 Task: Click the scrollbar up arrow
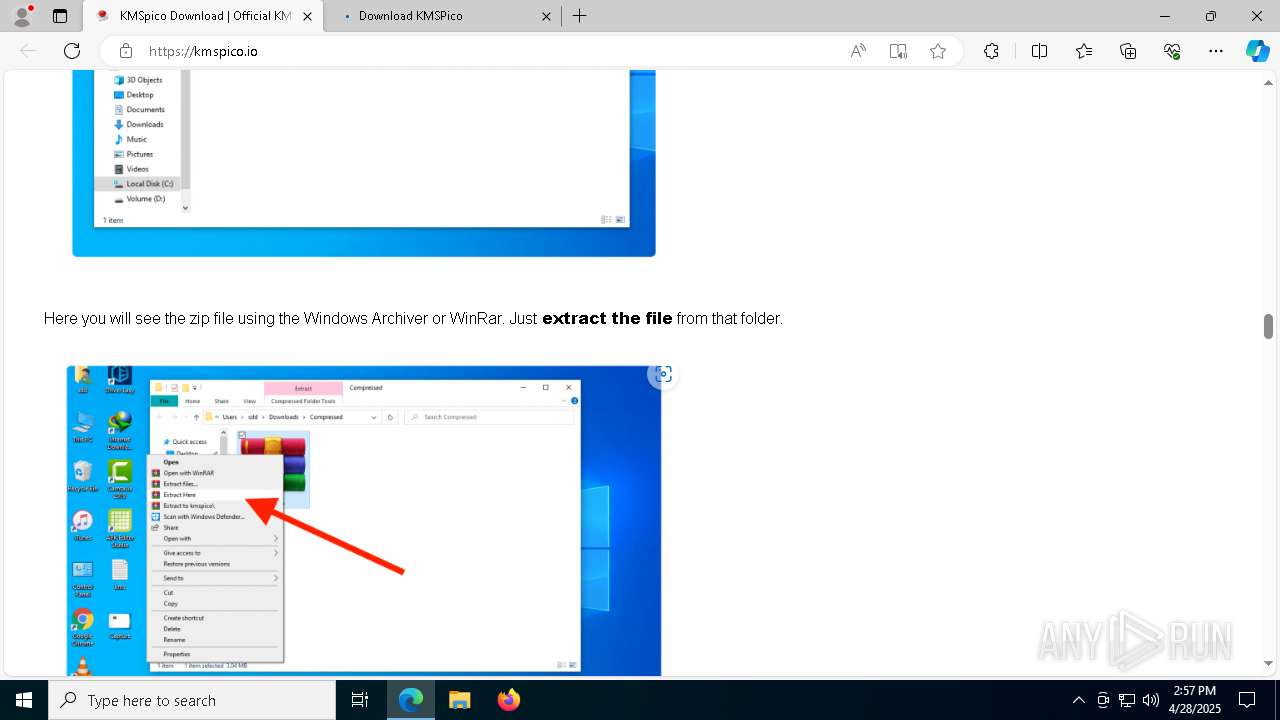1268,81
